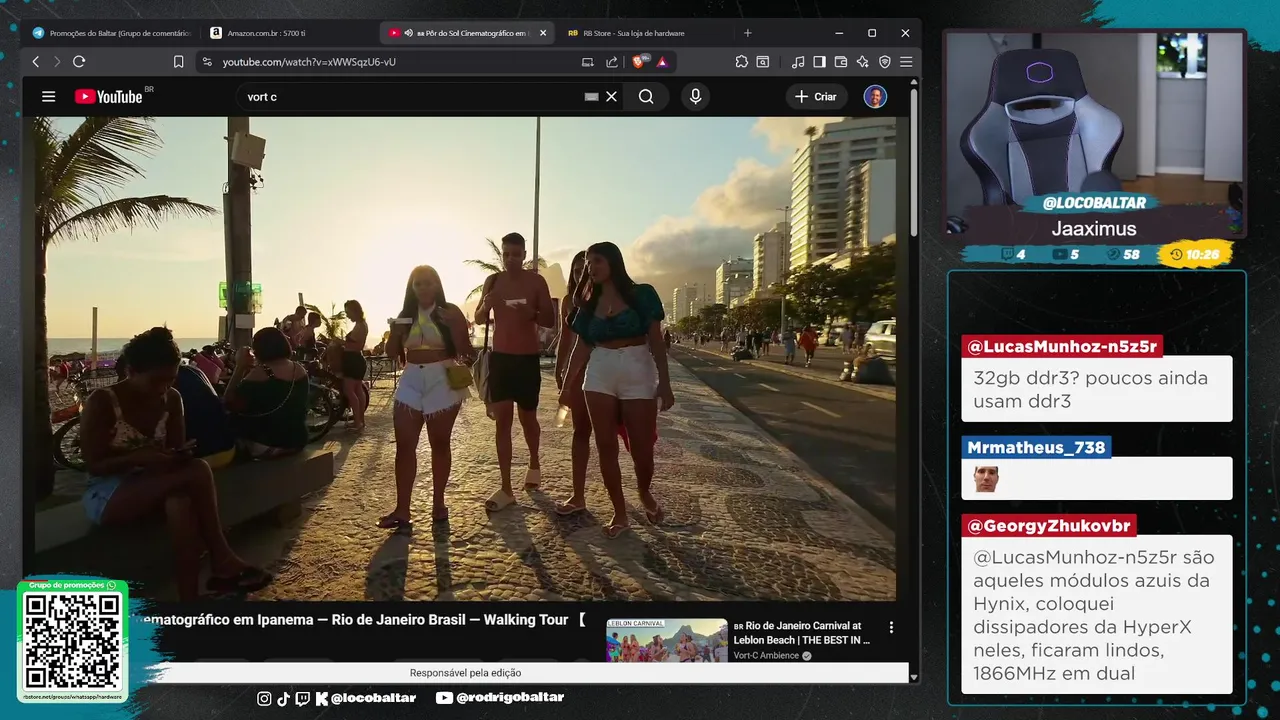
Task: Click the address bar URL youtube.com/watch
Action: click(x=309, y=62)
